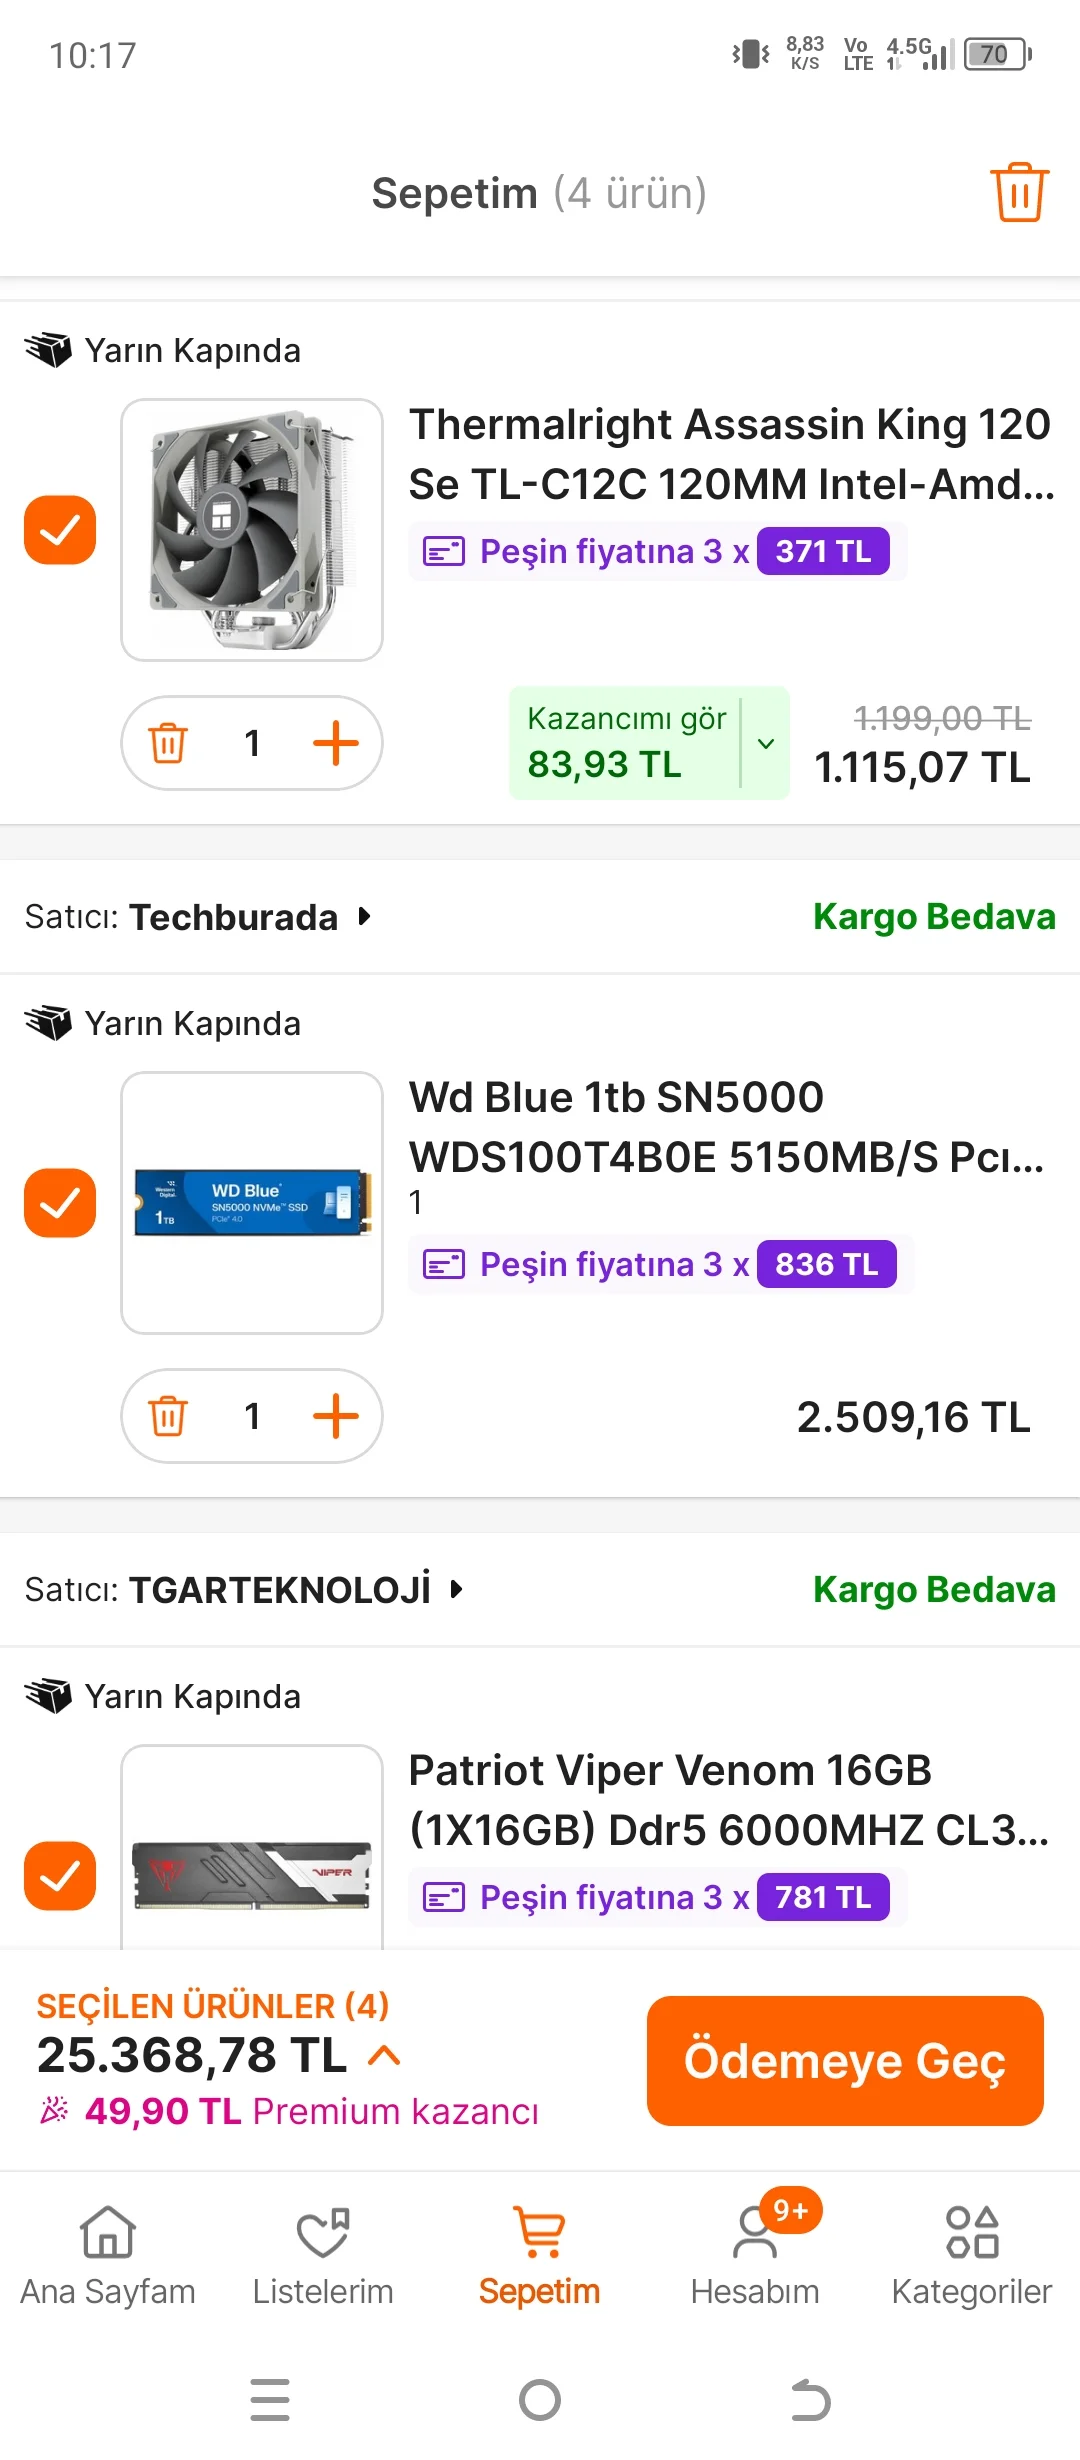Screen dimensions: 1080x2460
Task: Open Android recent apps menu icon
Action: pyautogui.click(x=270, y=2400)
